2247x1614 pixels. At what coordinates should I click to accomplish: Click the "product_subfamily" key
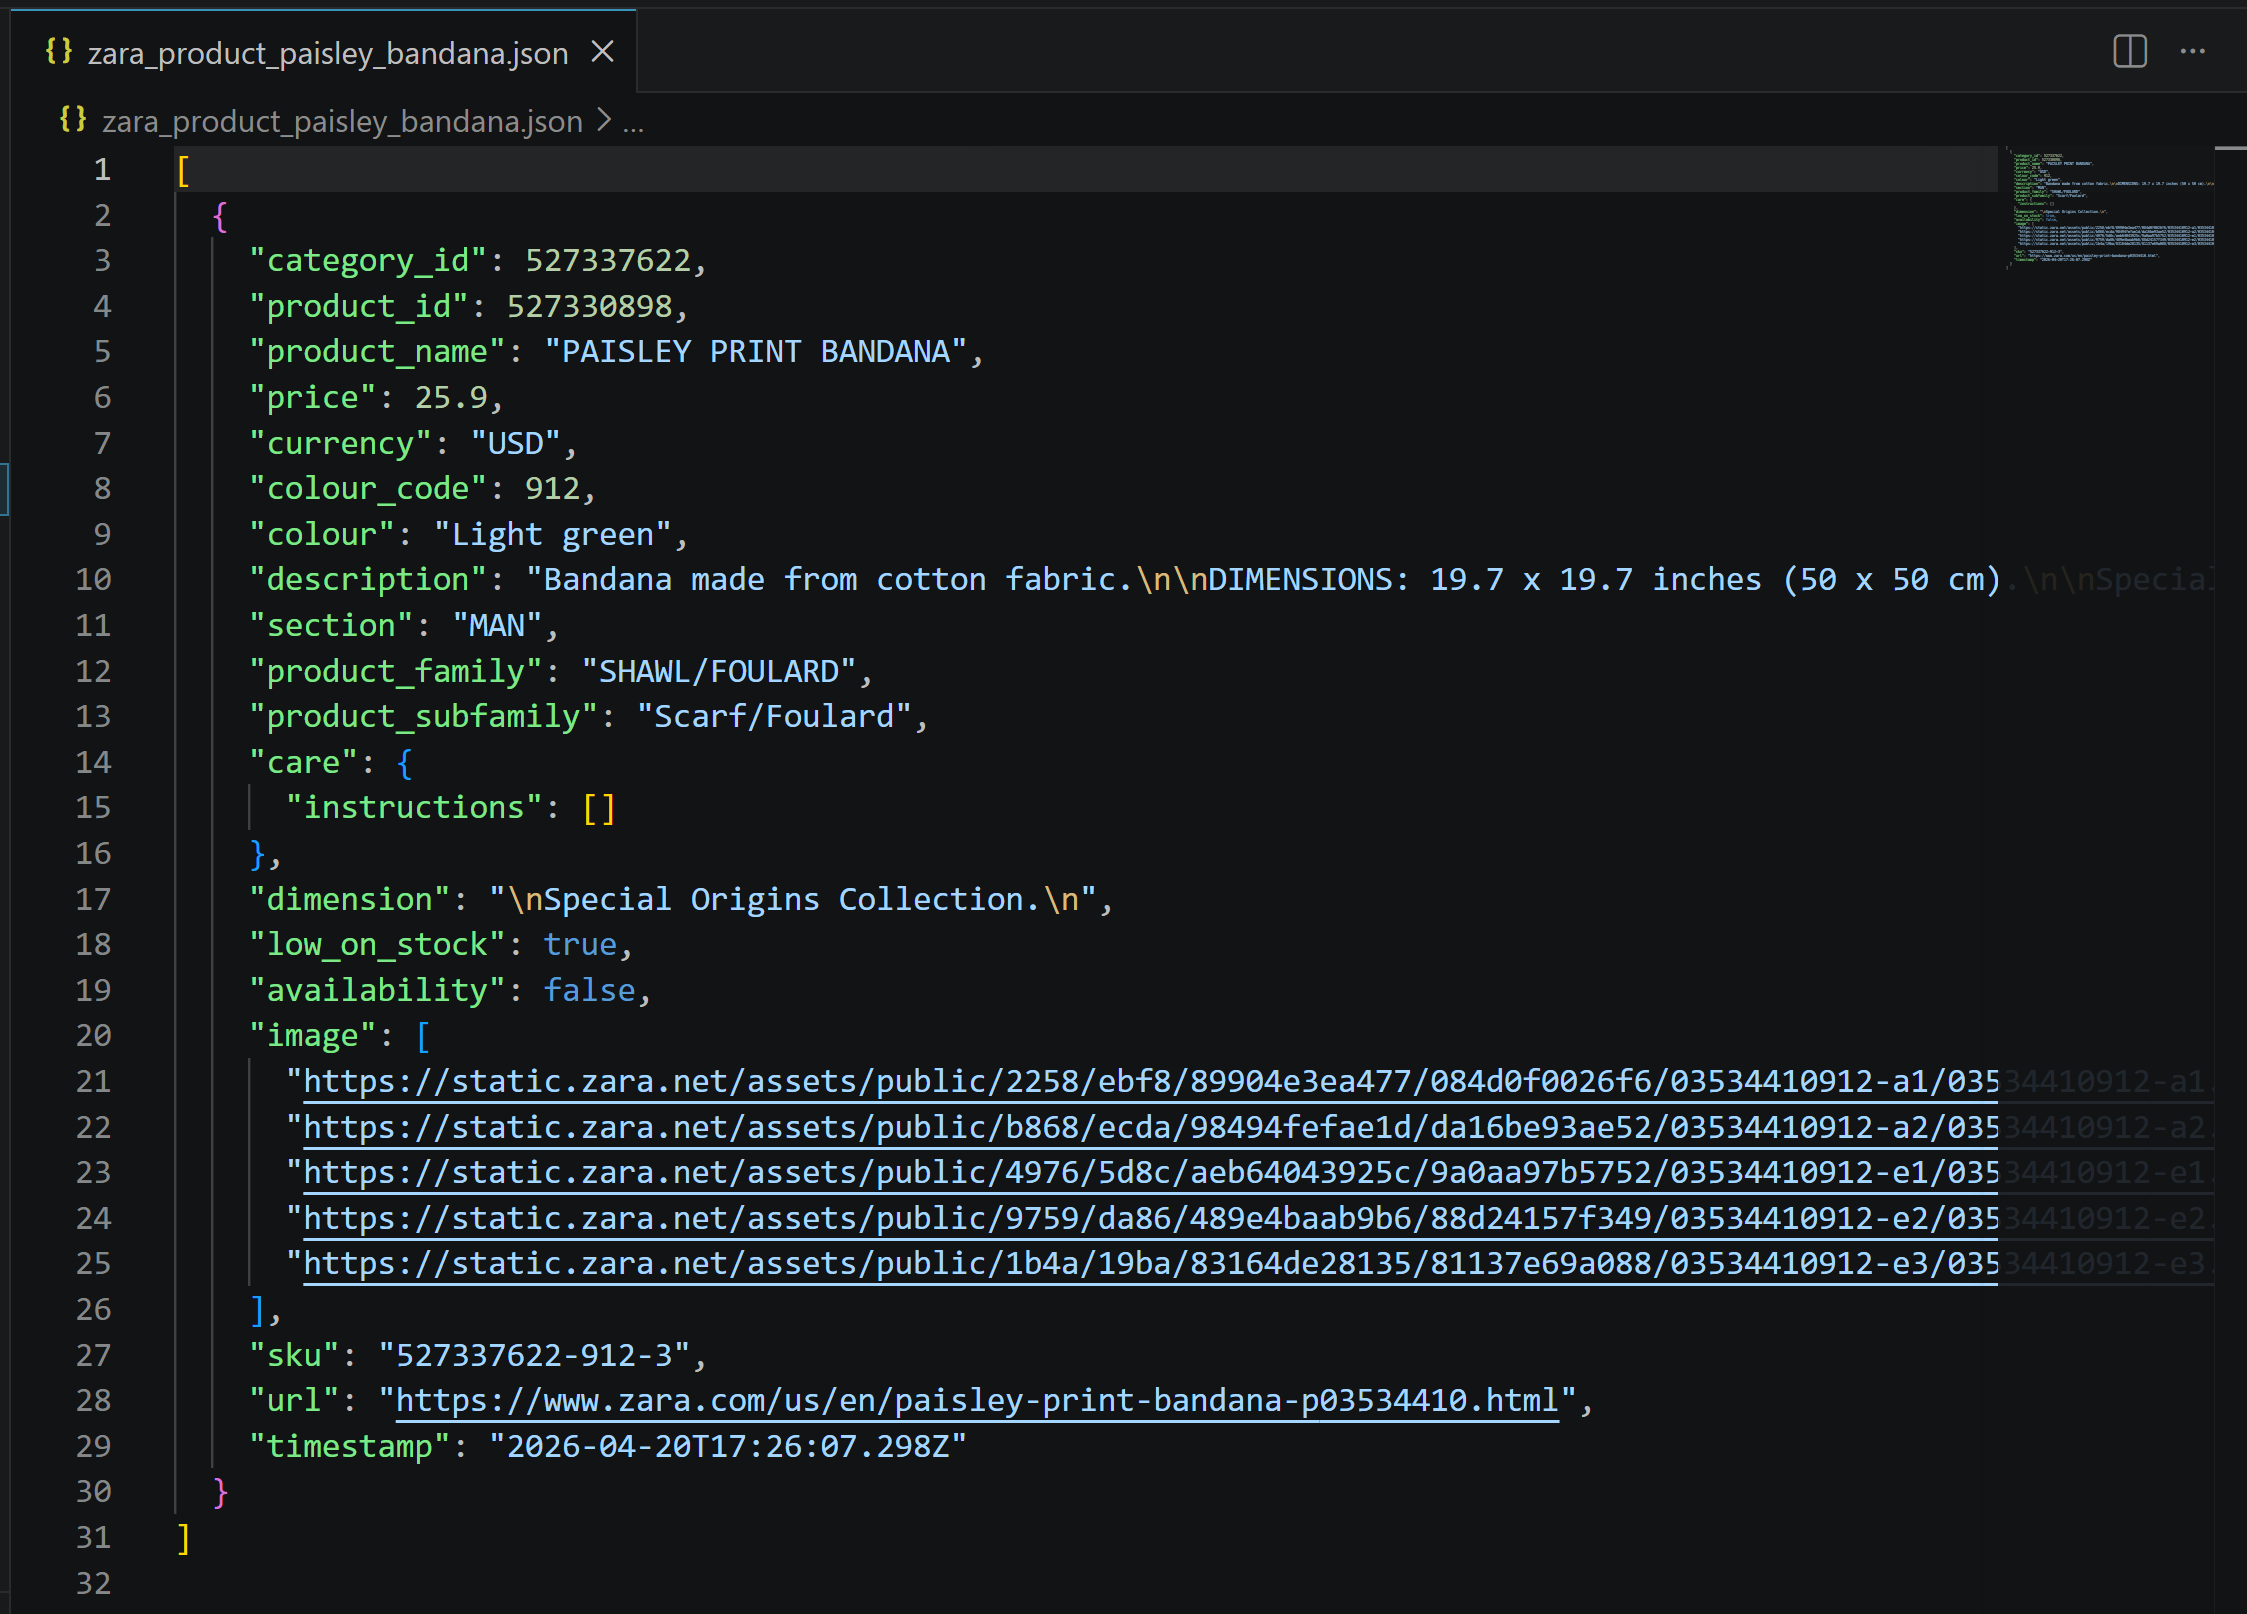tap(423, 717)
